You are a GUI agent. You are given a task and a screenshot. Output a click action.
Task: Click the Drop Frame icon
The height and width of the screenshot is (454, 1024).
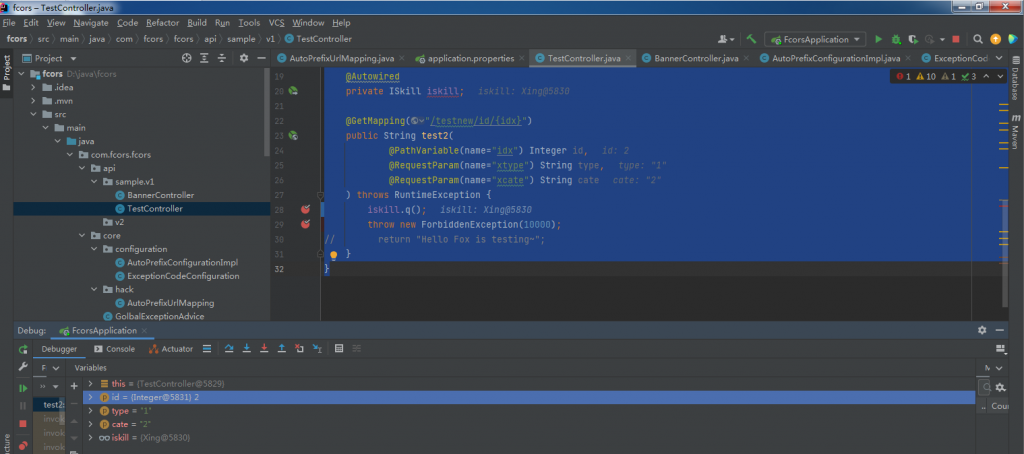coord(299,349)
